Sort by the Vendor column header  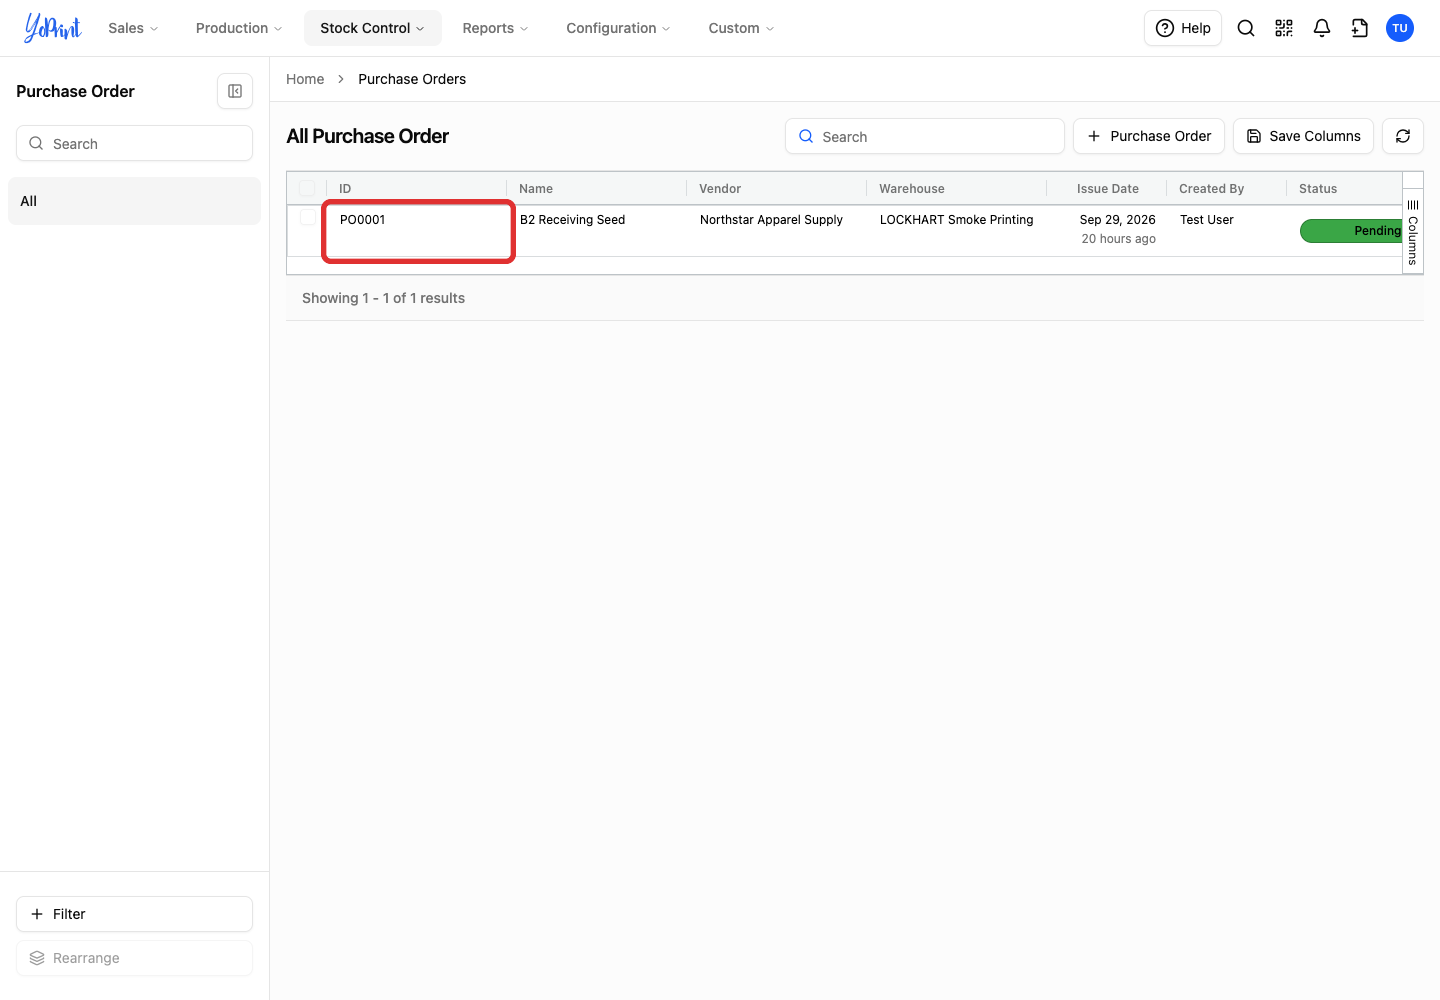click(720, 188)
